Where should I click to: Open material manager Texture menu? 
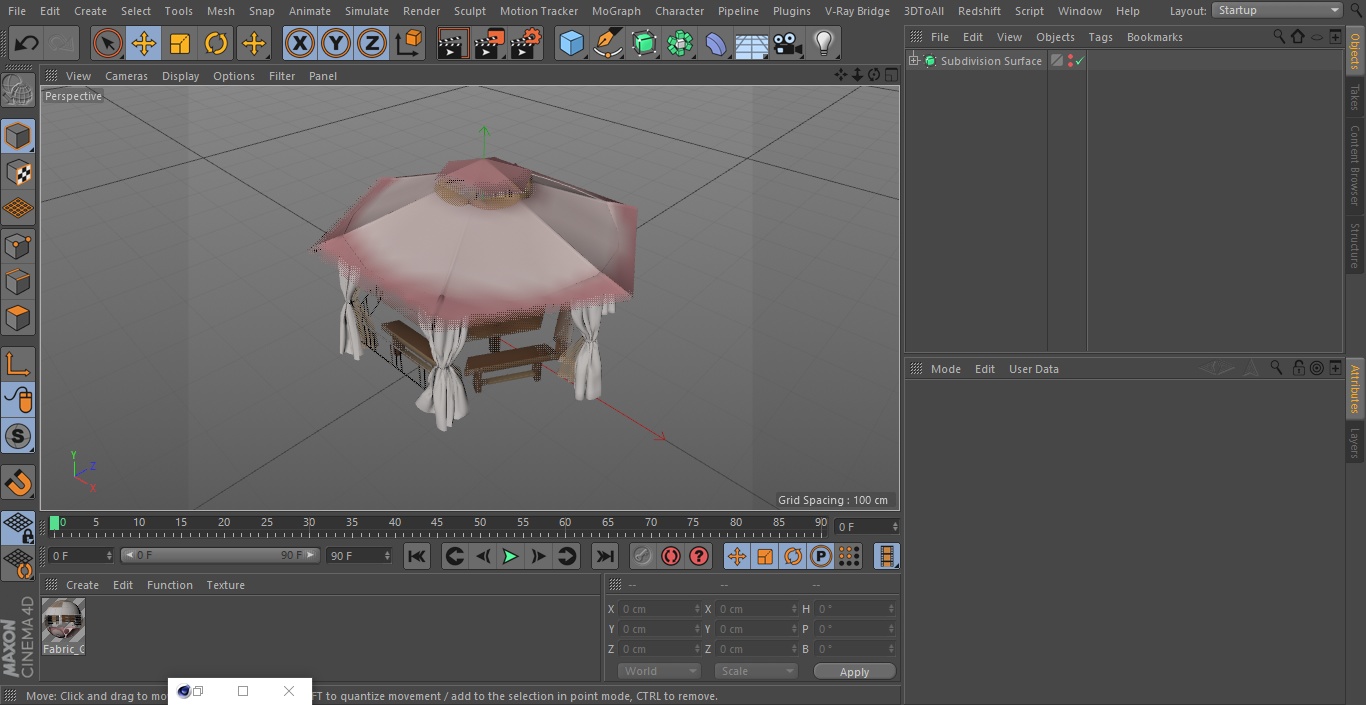tap(226, 585)
